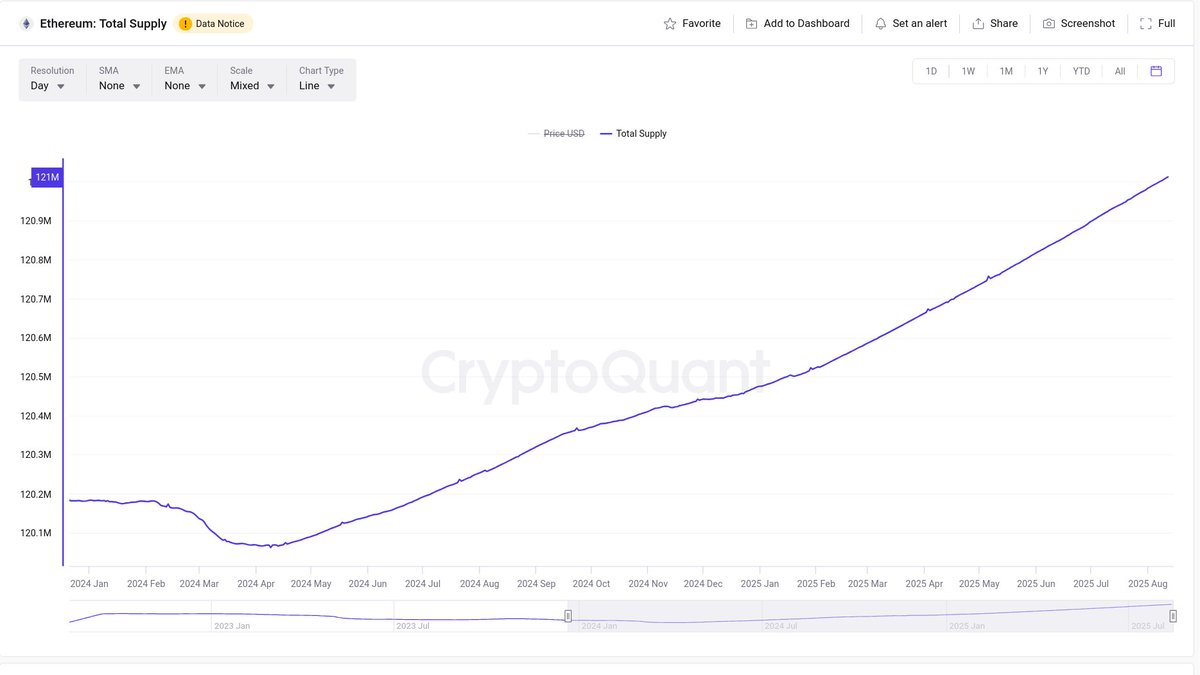Select the YTD time range
Screen dimensions: 1200x675
(x=1081, y=71)
